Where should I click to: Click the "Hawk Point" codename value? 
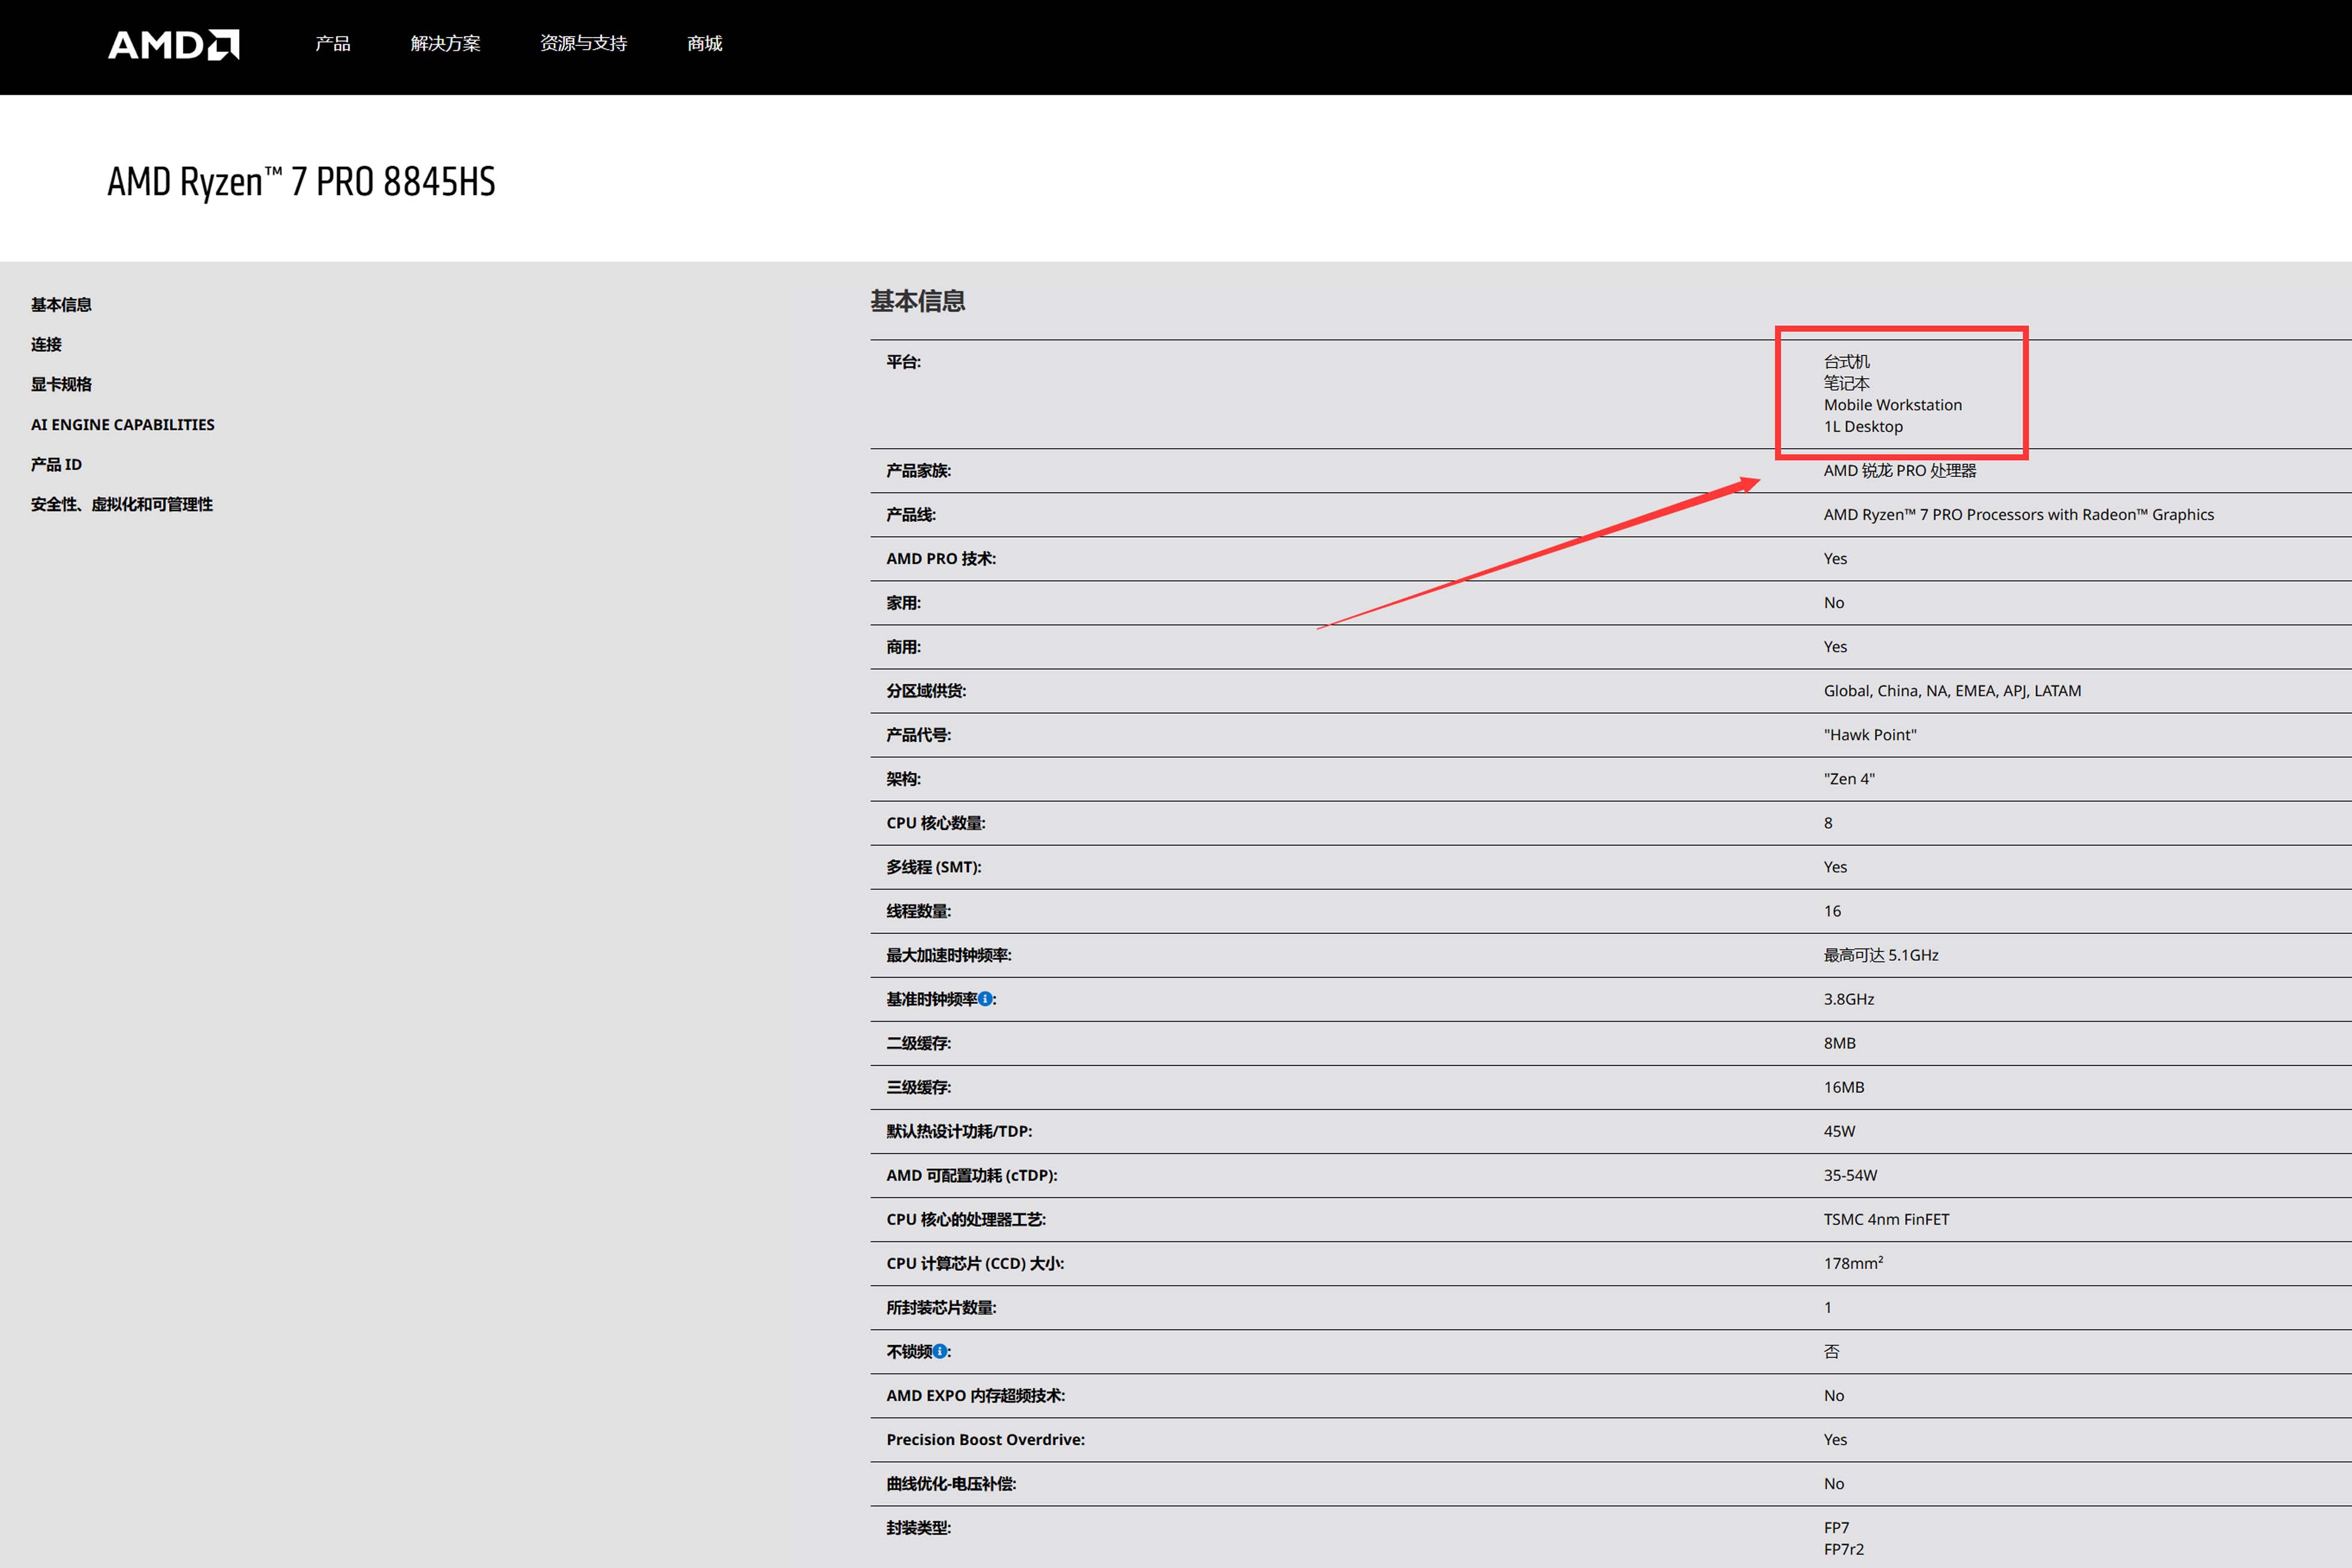1869,734
